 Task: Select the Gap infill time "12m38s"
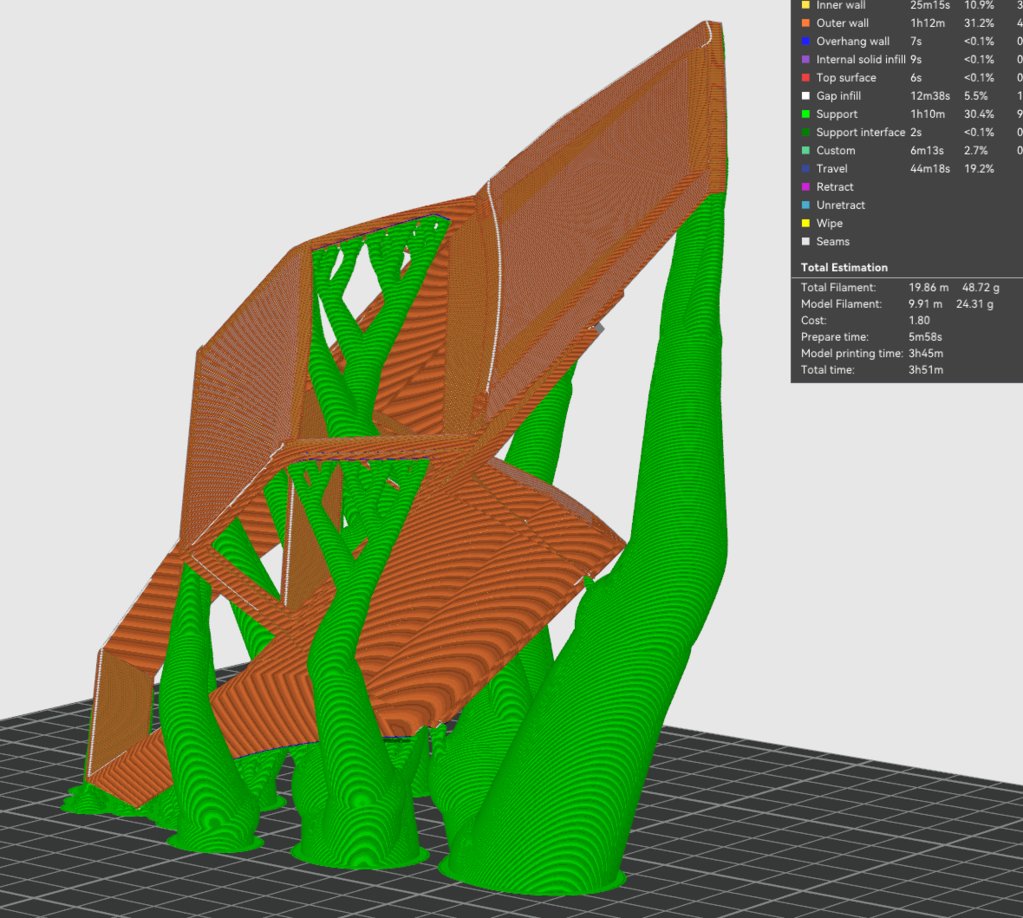click(x=930, y=96)
